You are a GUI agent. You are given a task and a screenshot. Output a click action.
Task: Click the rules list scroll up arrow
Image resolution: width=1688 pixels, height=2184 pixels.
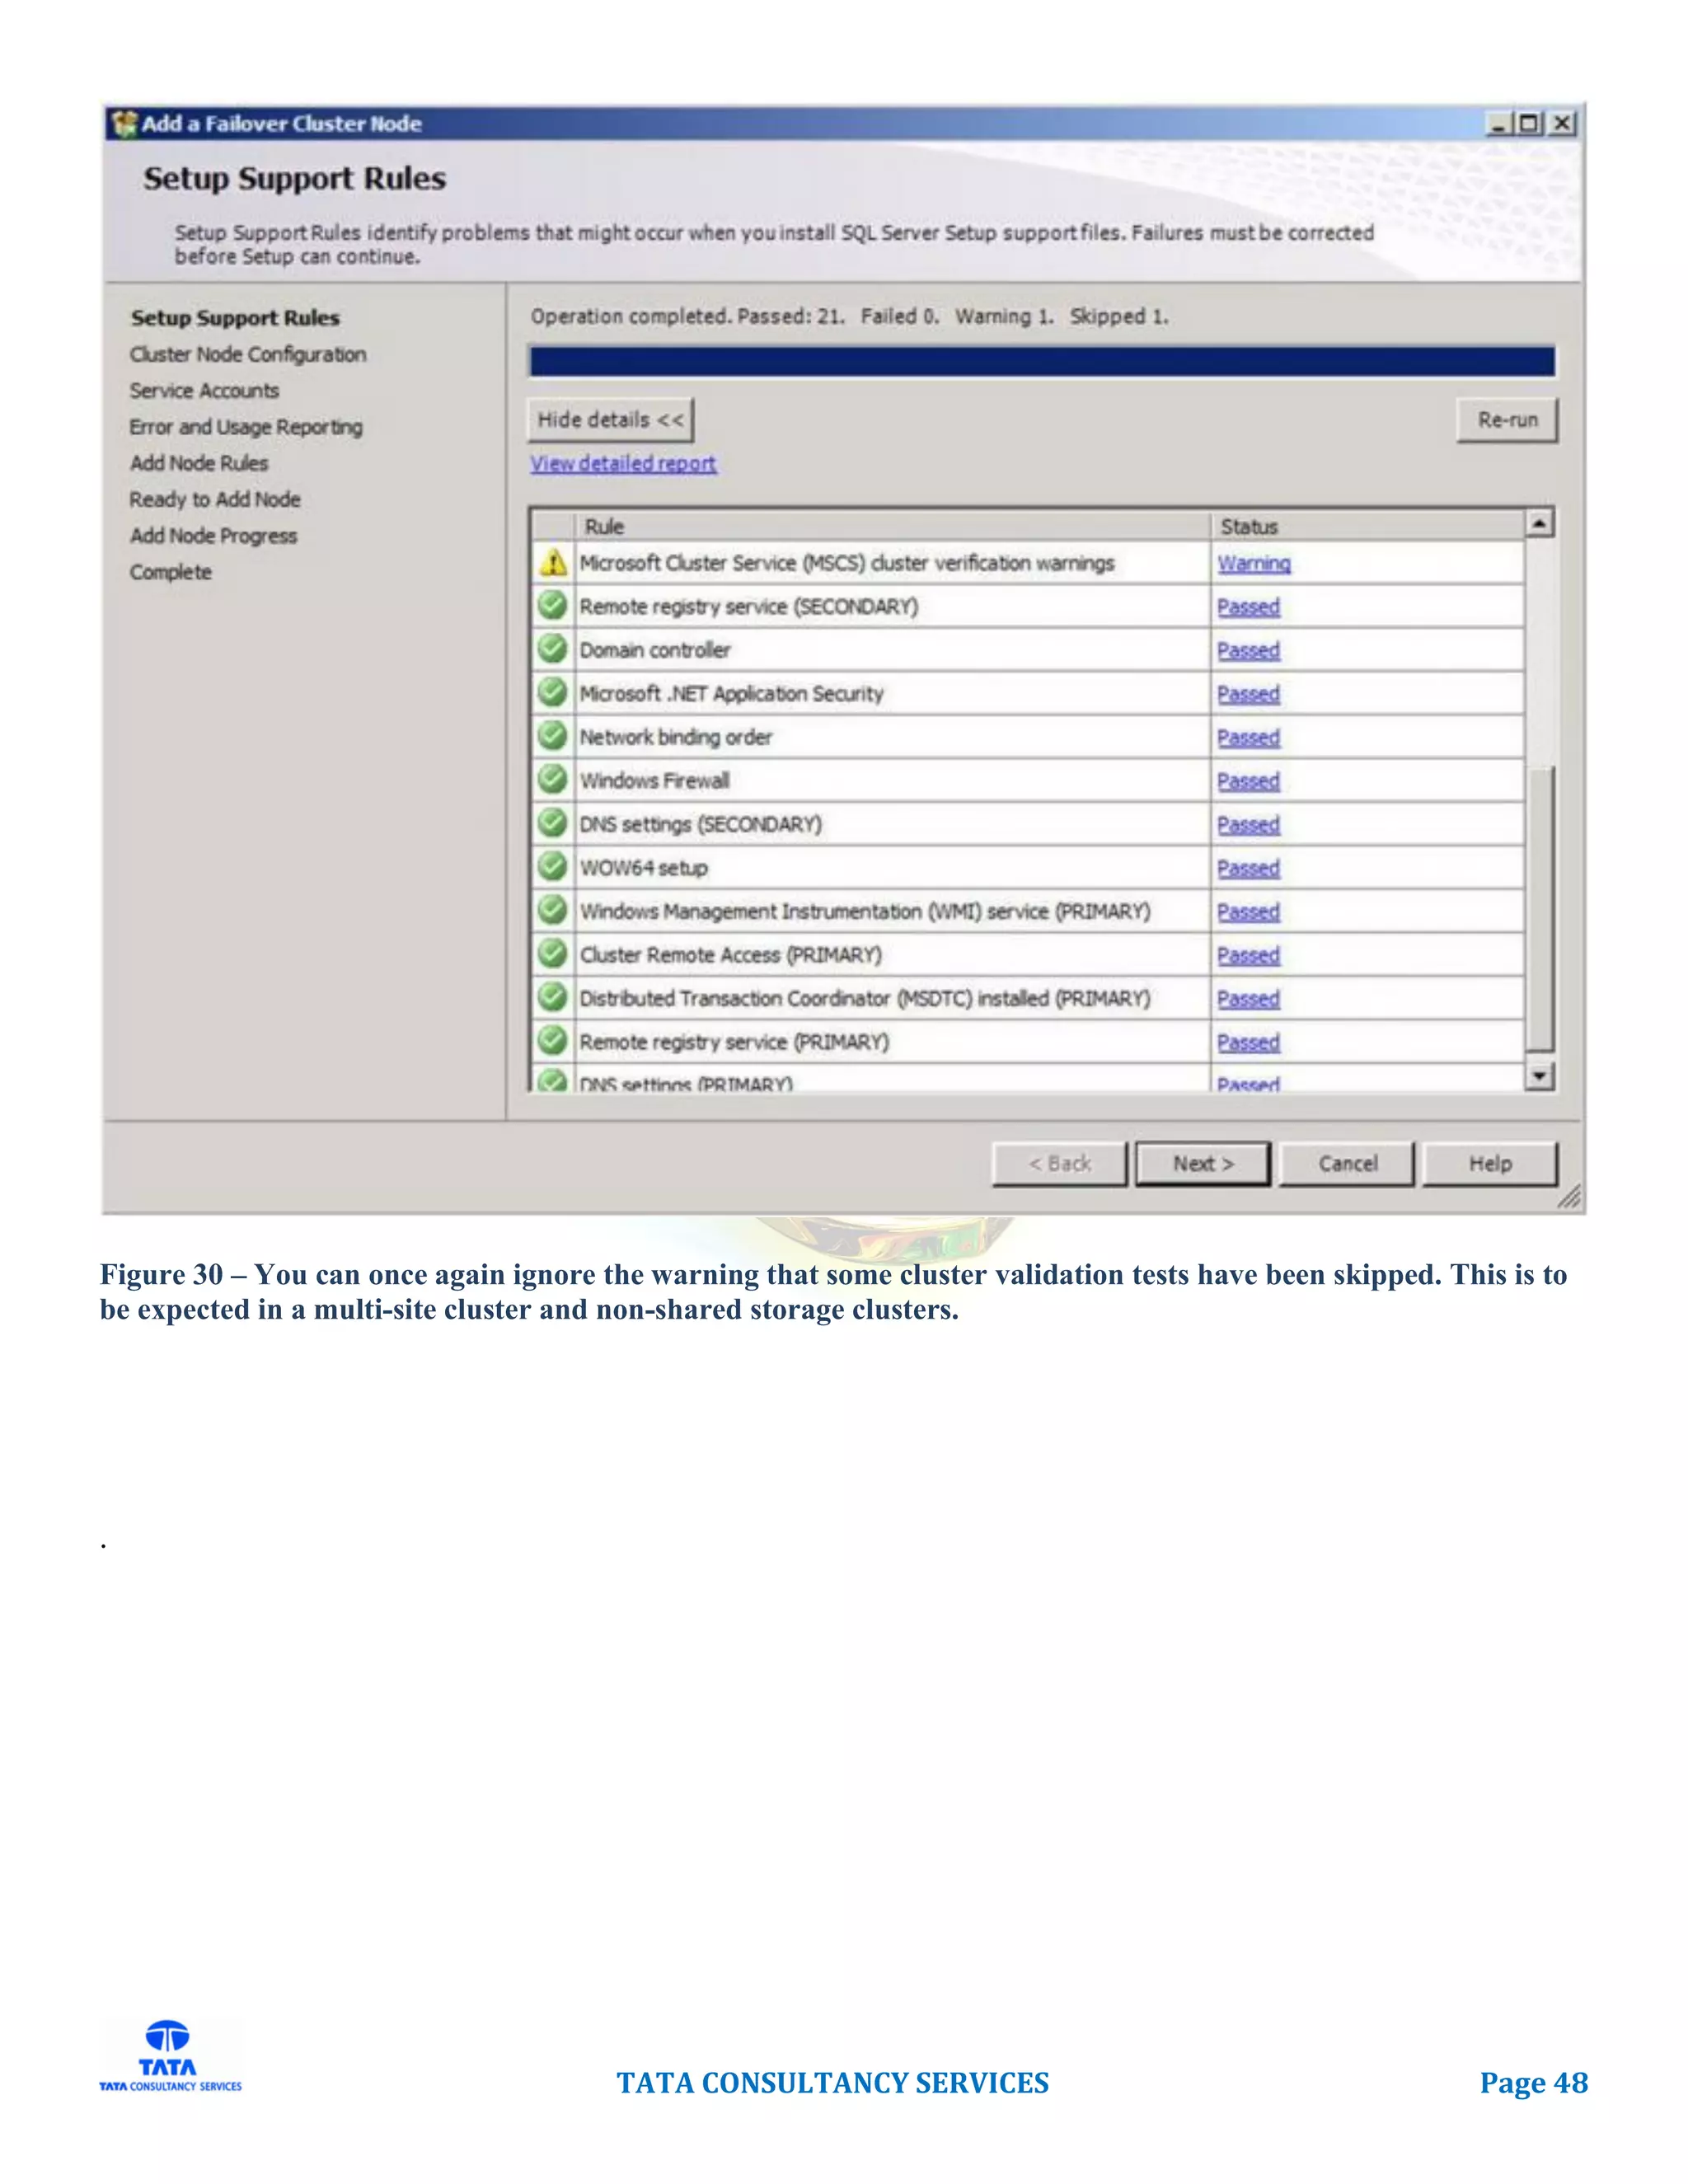[1540, 523]
